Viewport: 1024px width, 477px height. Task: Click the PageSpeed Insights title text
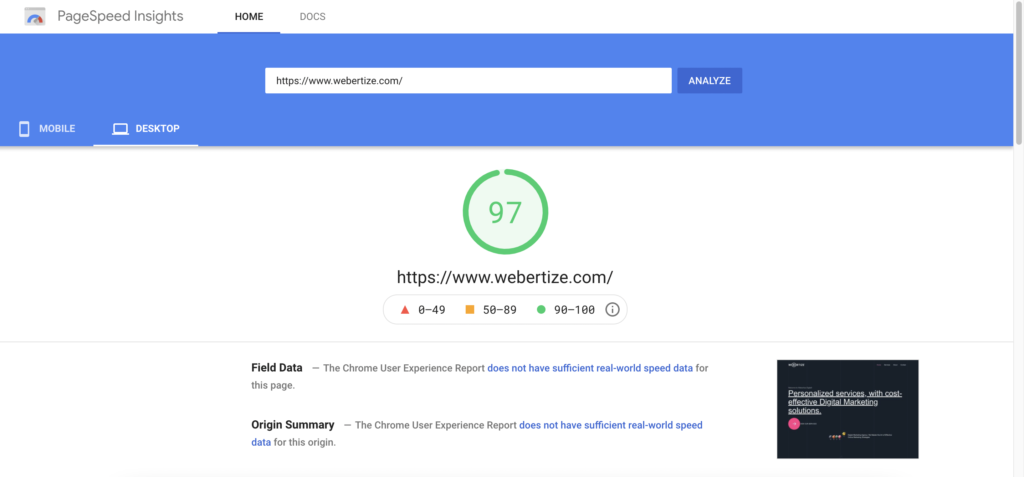120,16
